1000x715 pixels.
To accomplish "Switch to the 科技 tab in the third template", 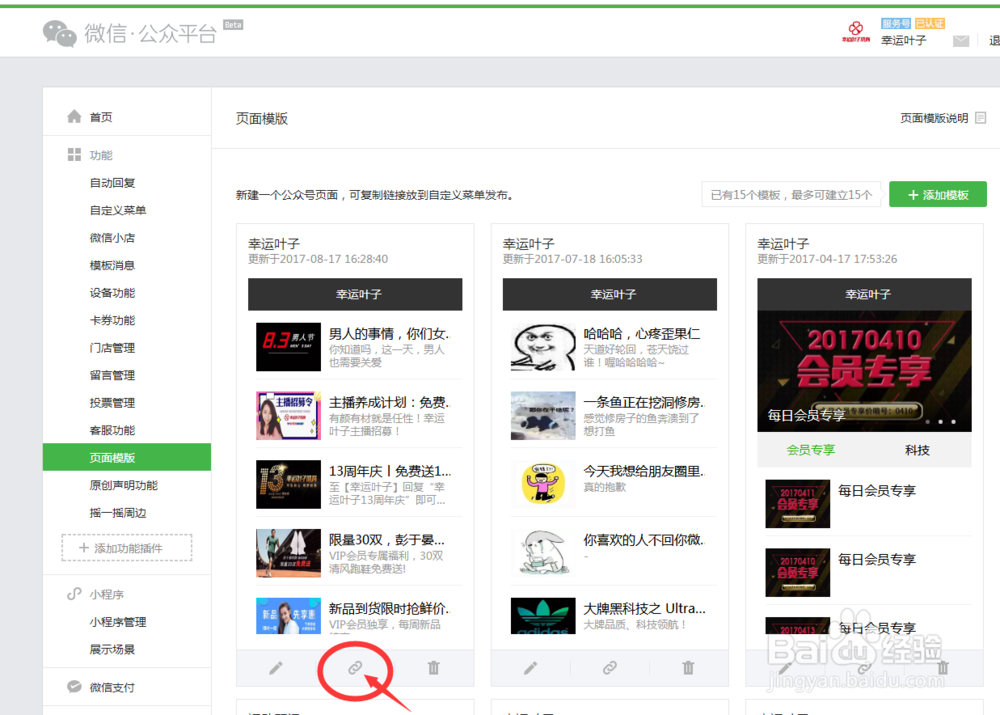I will tap(917, 450).
